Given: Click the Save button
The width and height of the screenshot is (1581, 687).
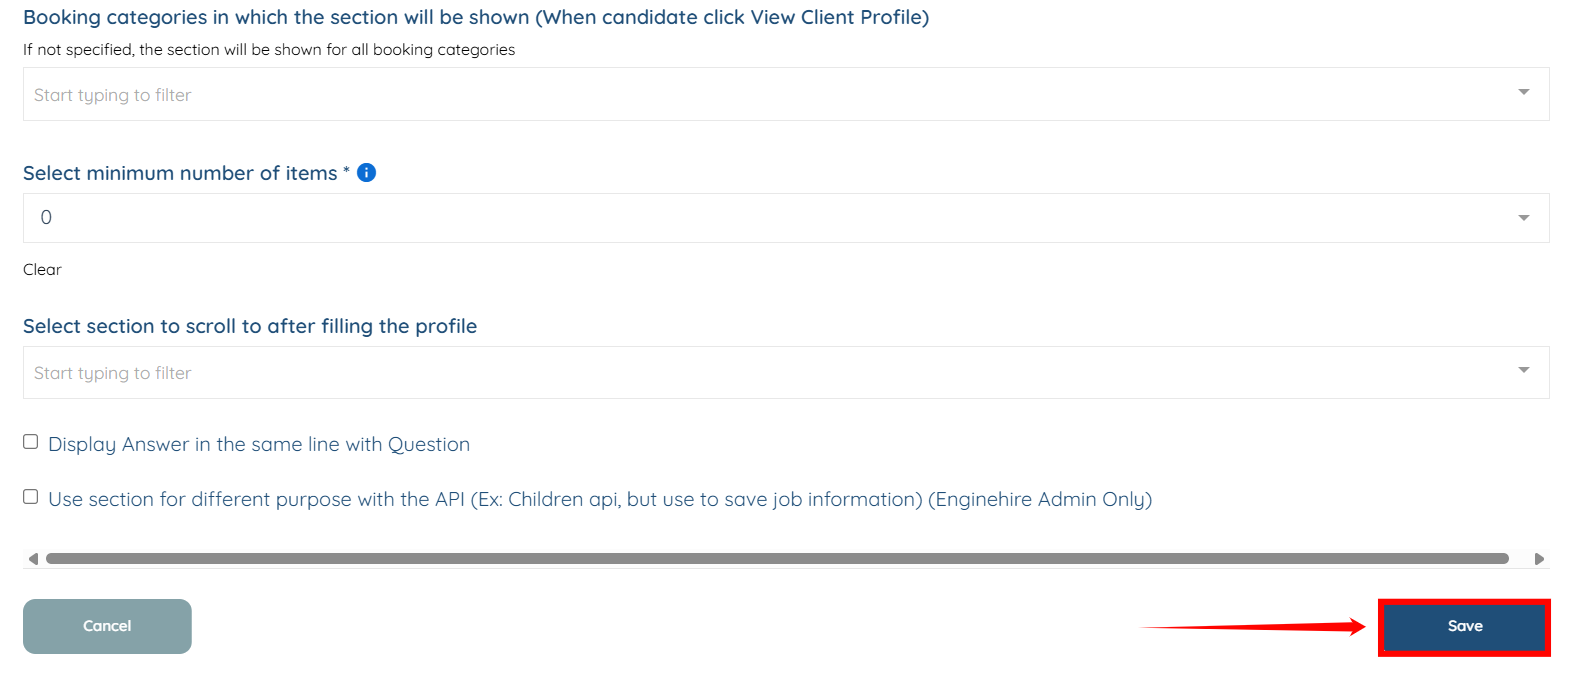Looking at the screenshot, I should click(x=1464, y=627).
